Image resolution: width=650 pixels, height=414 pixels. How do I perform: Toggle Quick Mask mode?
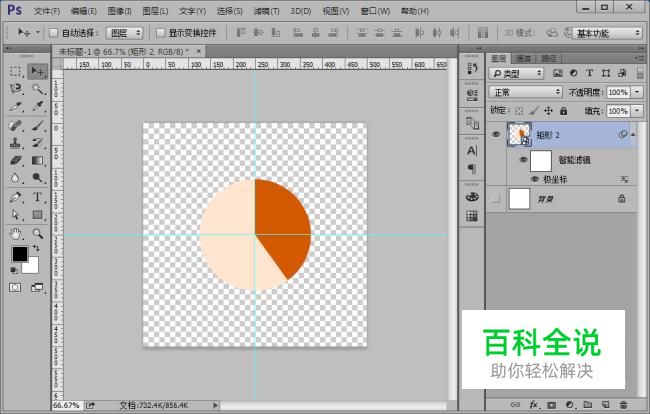point(15,287)
